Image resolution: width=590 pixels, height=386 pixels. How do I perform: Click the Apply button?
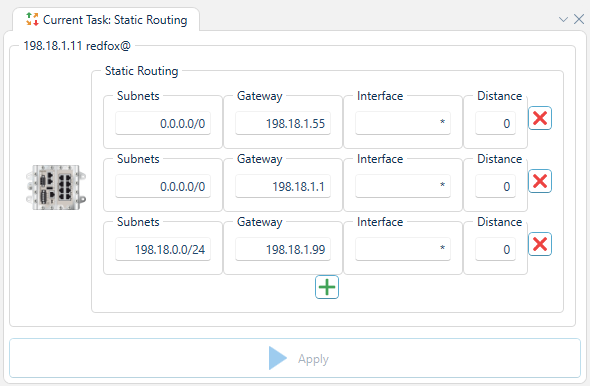(x=295, y=358)
